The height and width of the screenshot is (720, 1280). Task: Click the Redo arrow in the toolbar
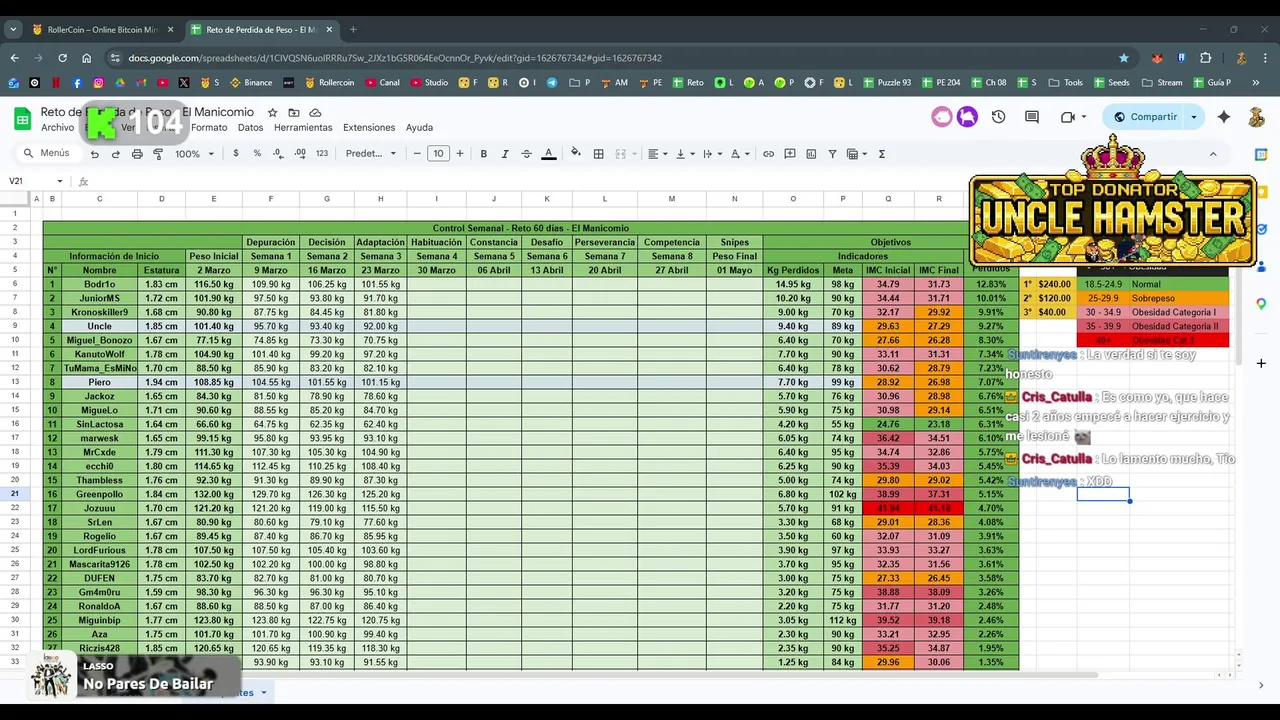115,154
